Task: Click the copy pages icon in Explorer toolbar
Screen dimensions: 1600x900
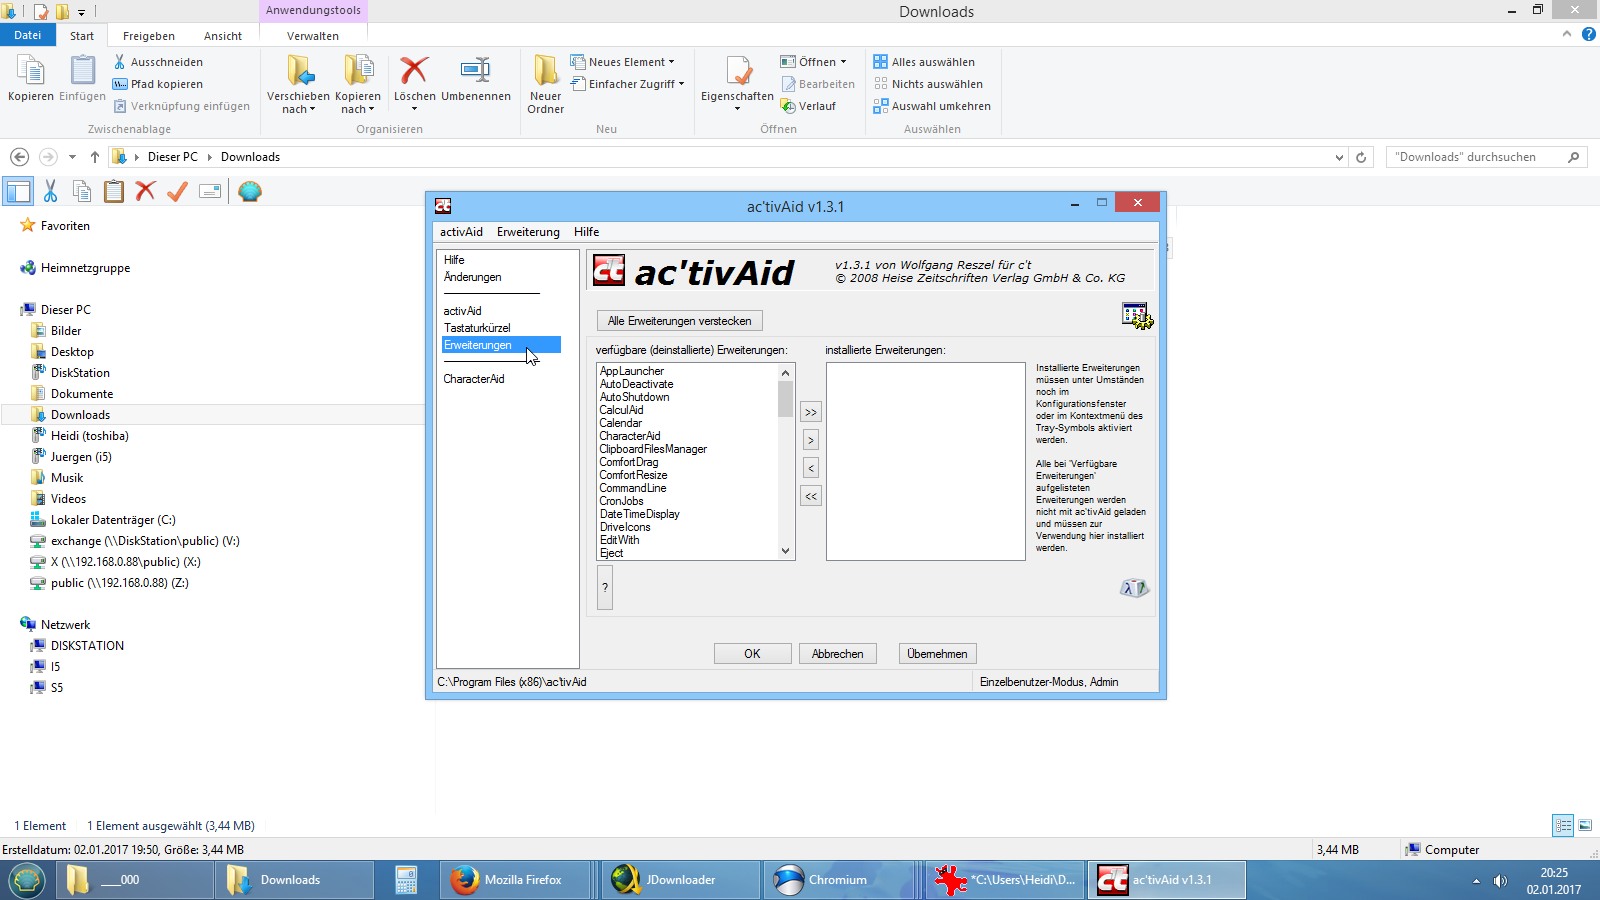Action: click(82, 192)
